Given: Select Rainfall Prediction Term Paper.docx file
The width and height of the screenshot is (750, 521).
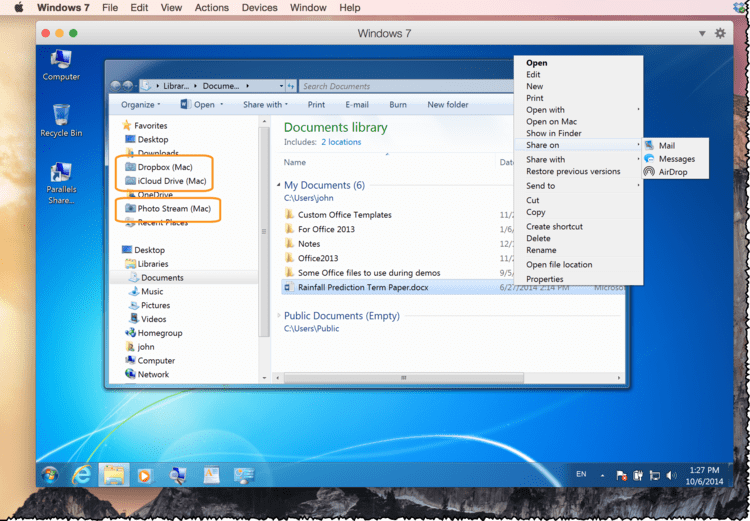Looking at the screenshot, I should 453,288.
